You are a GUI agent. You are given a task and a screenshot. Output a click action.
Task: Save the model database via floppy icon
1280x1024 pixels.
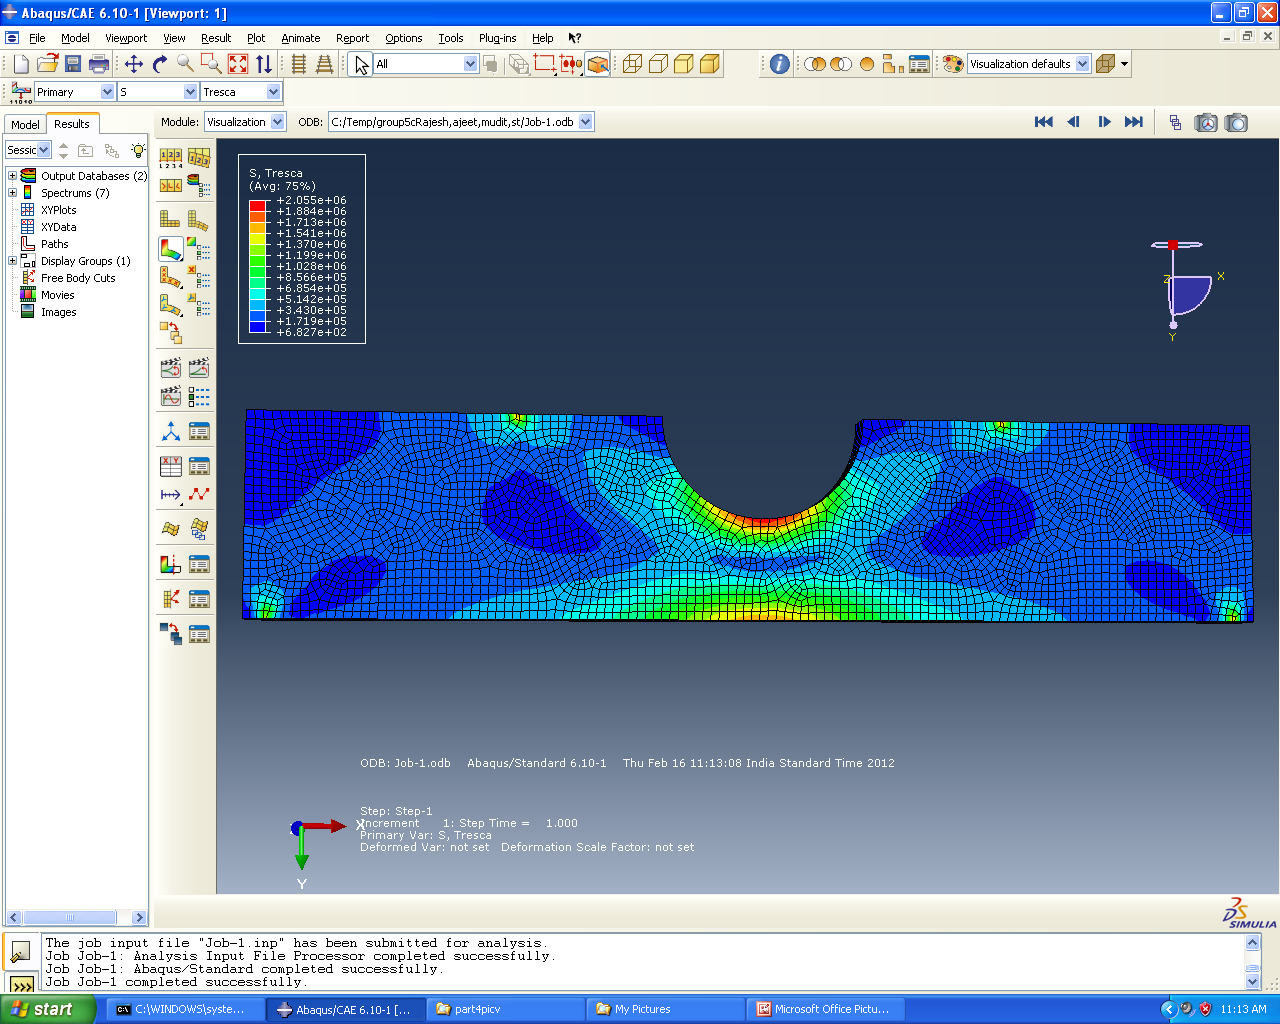[73, 64]
